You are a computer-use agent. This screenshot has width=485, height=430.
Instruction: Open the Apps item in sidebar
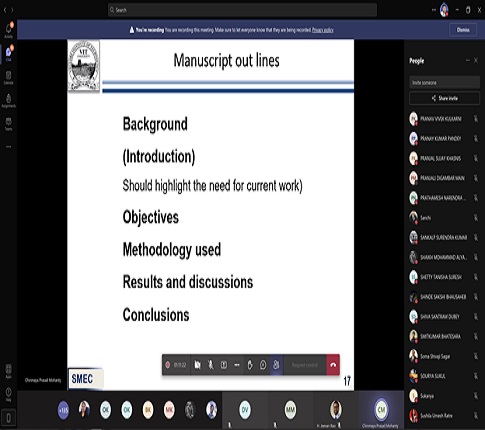point(8,371)
